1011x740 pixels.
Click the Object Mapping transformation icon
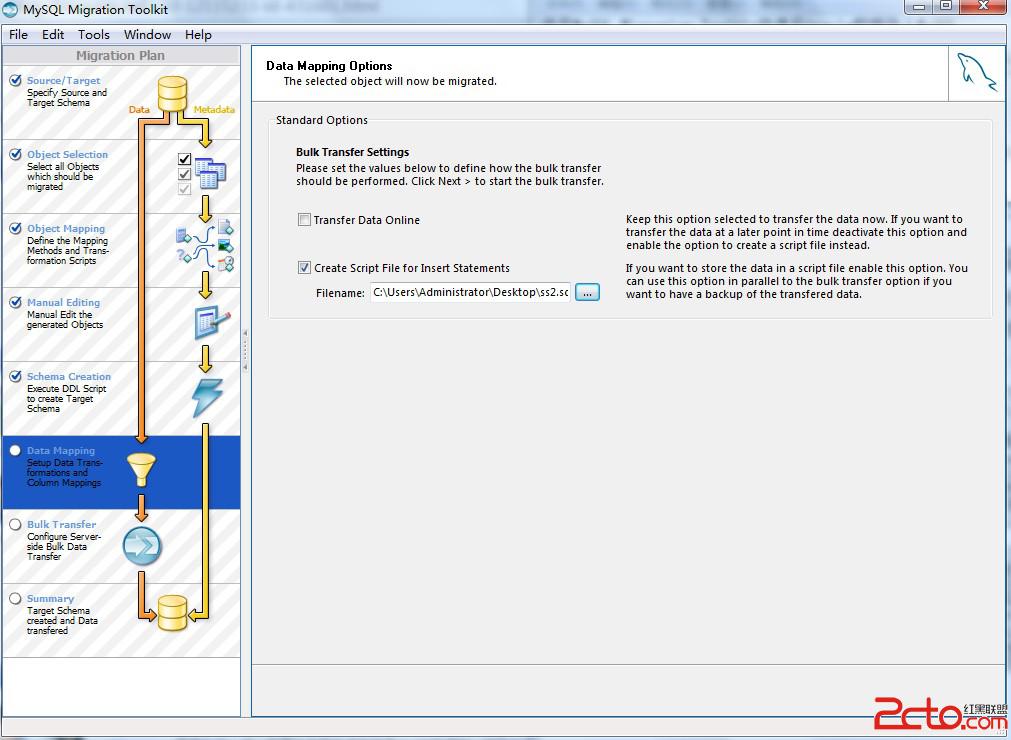pyautogui.click(x=206, y=246)
